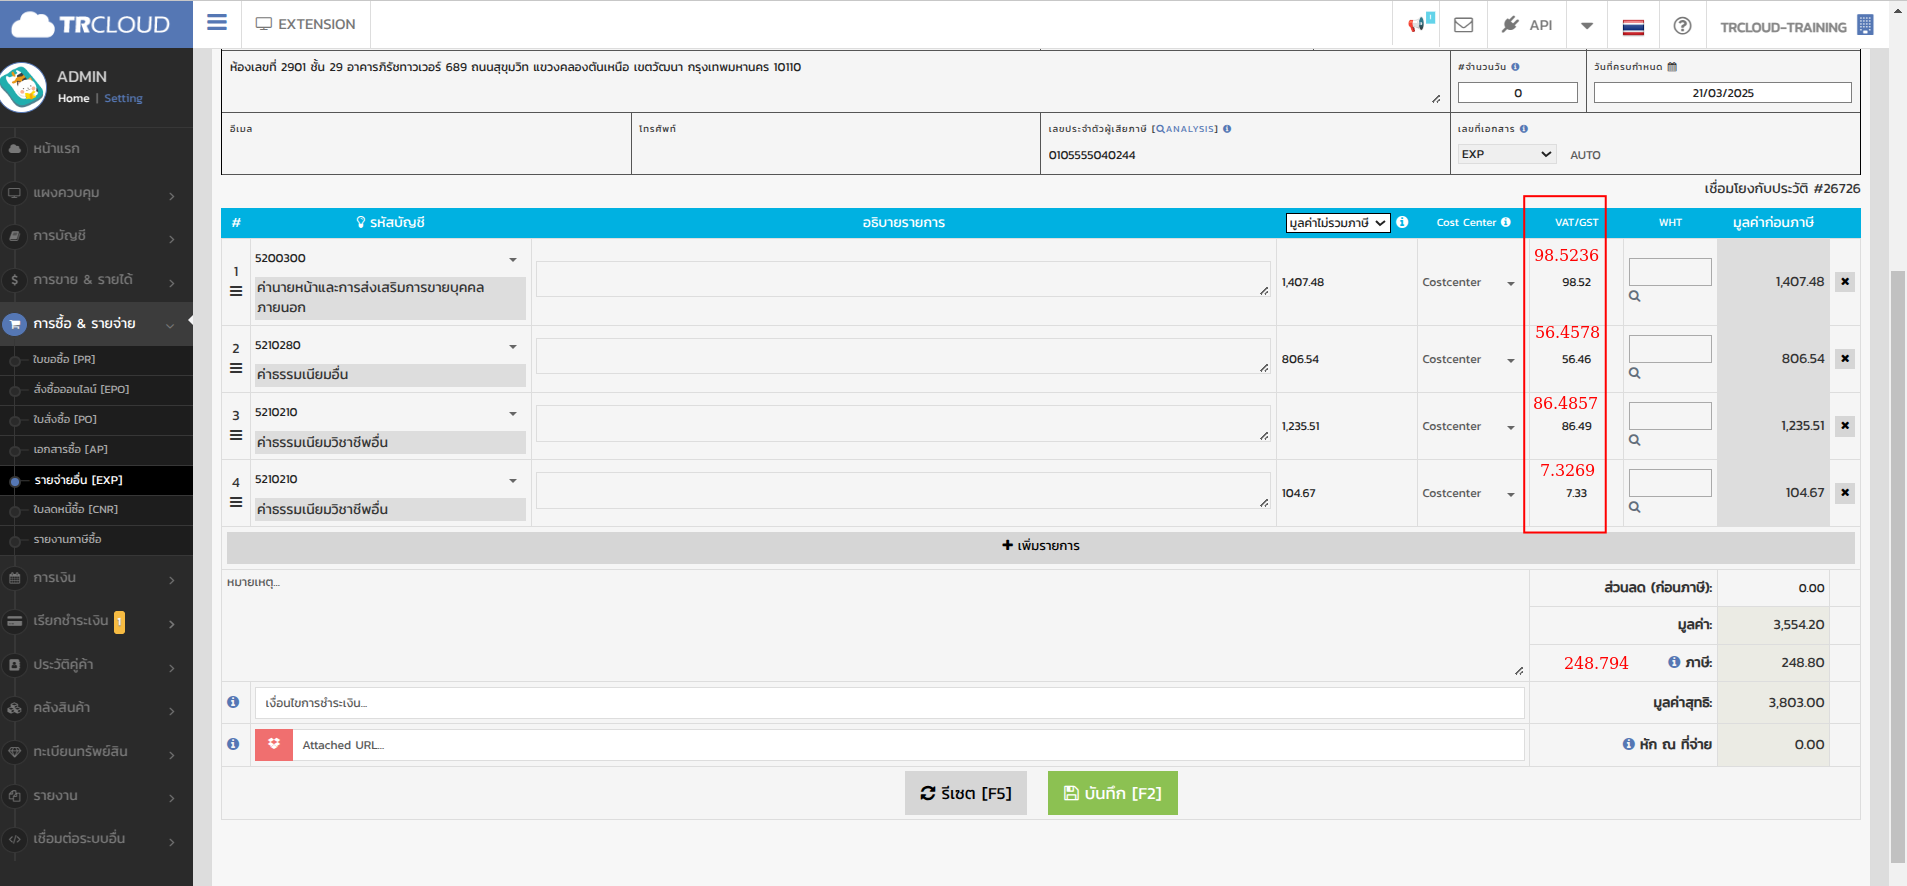Open เชื่อมต่อระบบอื่น sidebar menu
This screenshot has width=1907, height=886.
(96, 839)
